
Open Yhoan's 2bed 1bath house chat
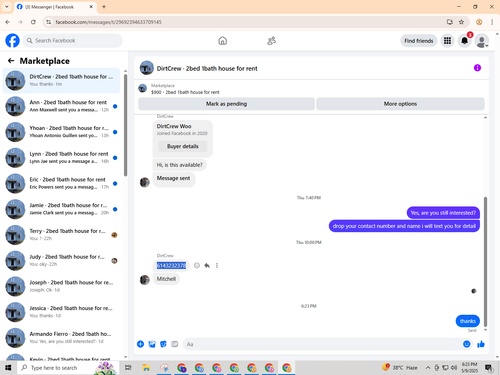click(61, 132)
